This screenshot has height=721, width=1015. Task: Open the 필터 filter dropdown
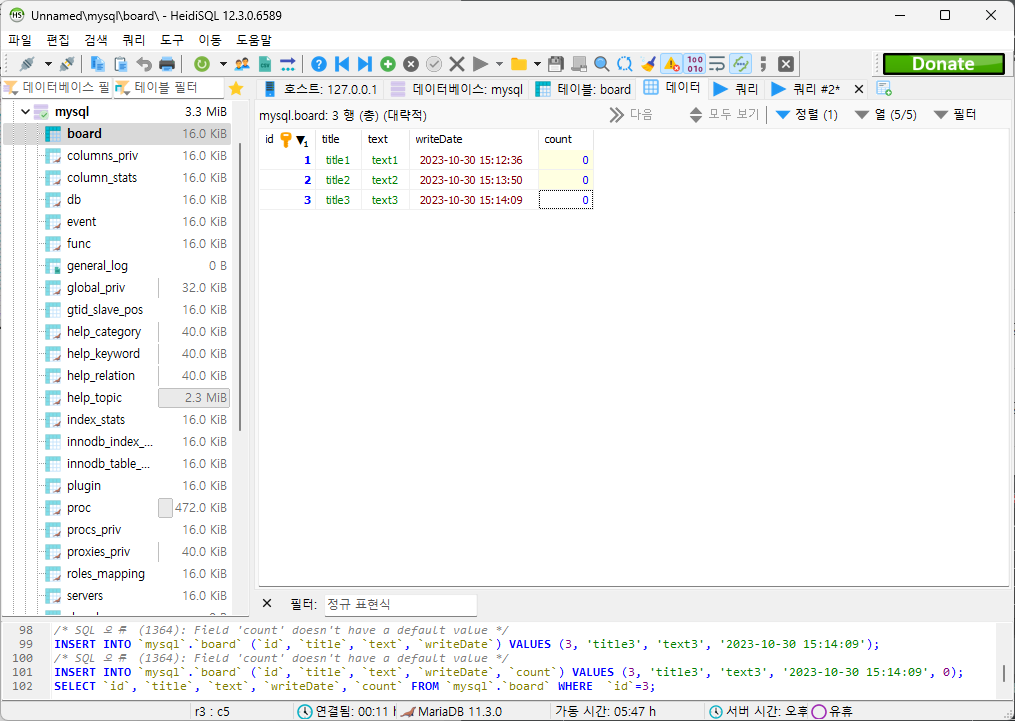(955, 115)
